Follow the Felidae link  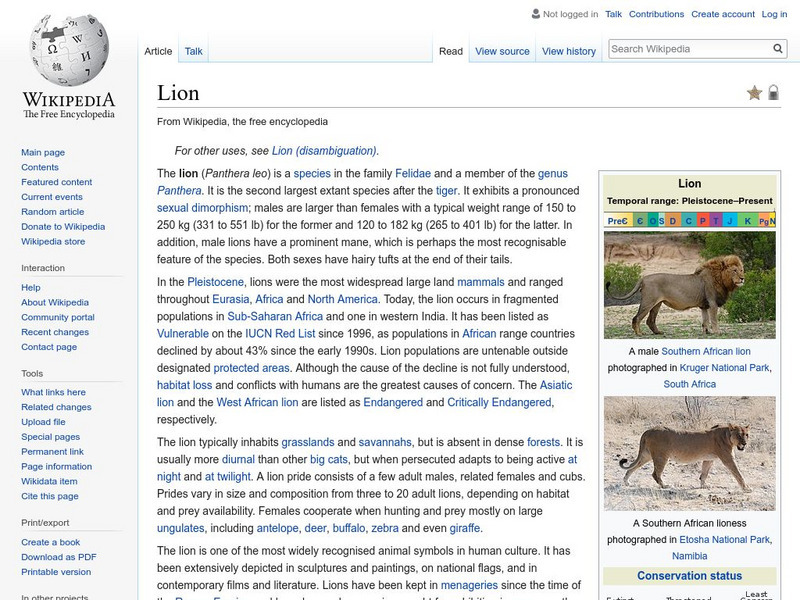[x=413, y=173]
